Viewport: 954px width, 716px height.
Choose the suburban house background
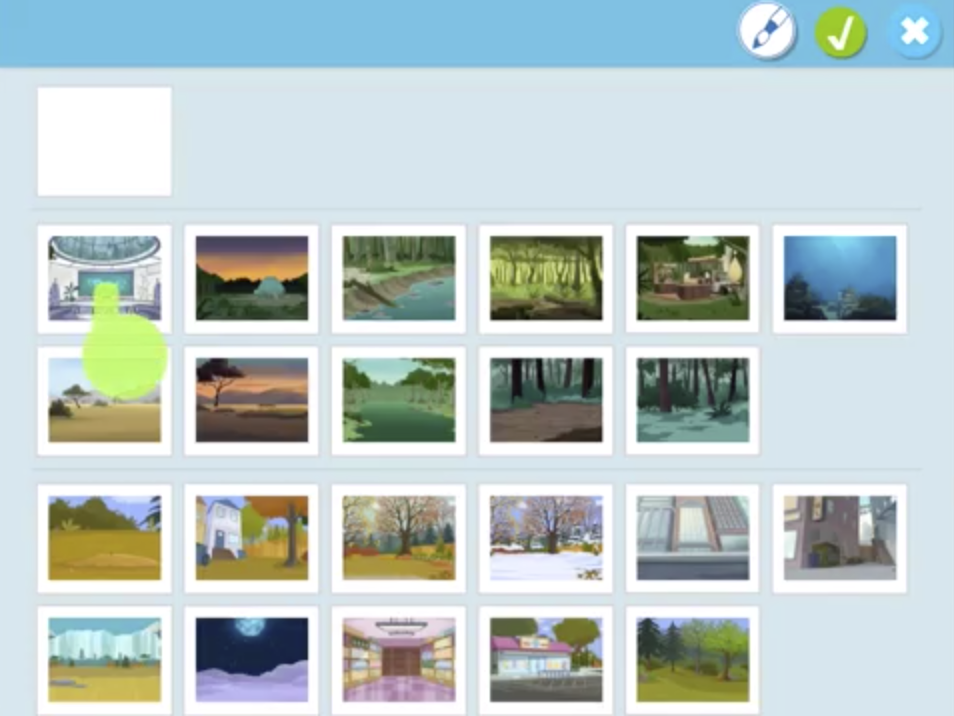[251, 538]
